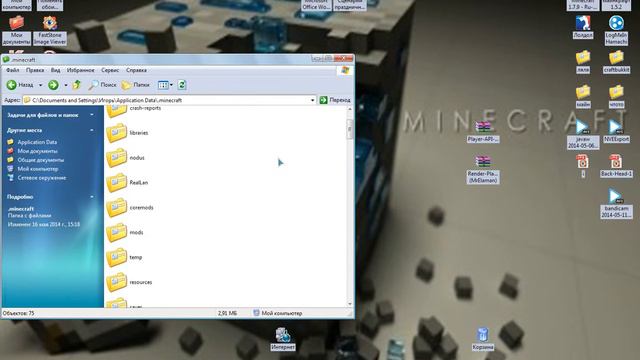The image size is (640, 360).
Task: Click the folder sync refresh icon
Action: click(x=182, y=85)
